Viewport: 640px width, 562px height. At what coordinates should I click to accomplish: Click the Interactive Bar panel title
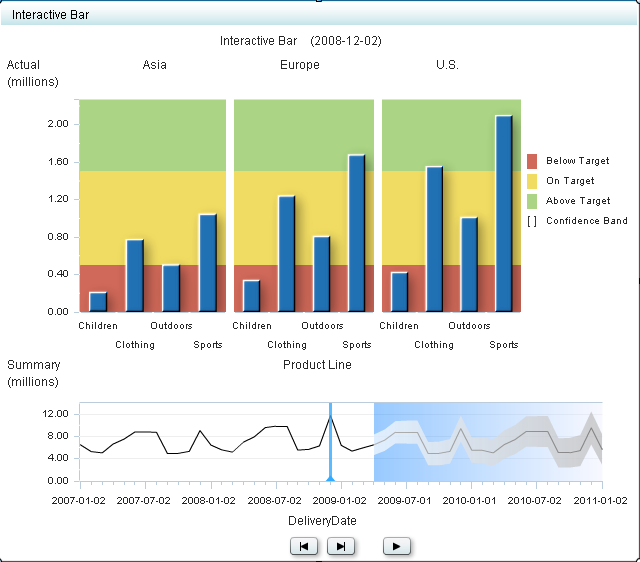[50, 15]
